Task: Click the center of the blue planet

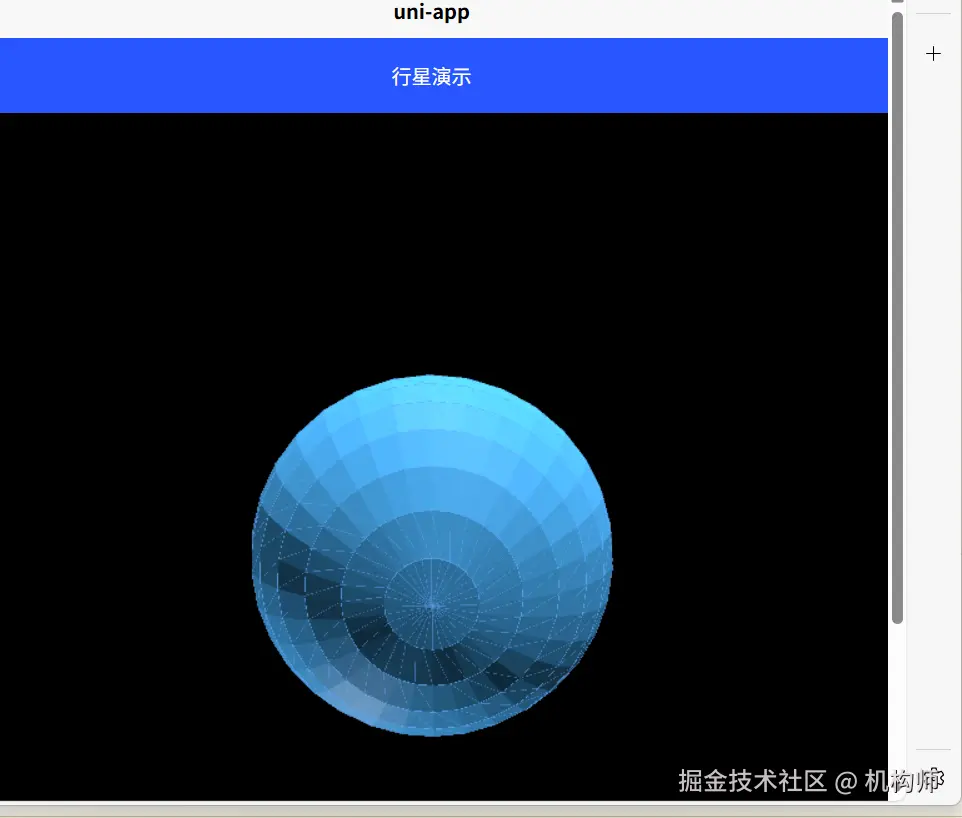Action: point(432,555)
